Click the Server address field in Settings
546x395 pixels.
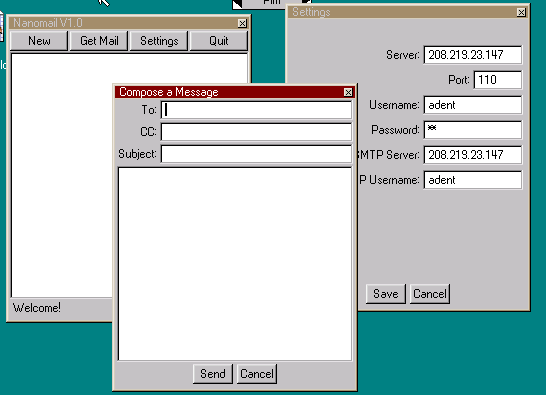click(x=473, y=55)
